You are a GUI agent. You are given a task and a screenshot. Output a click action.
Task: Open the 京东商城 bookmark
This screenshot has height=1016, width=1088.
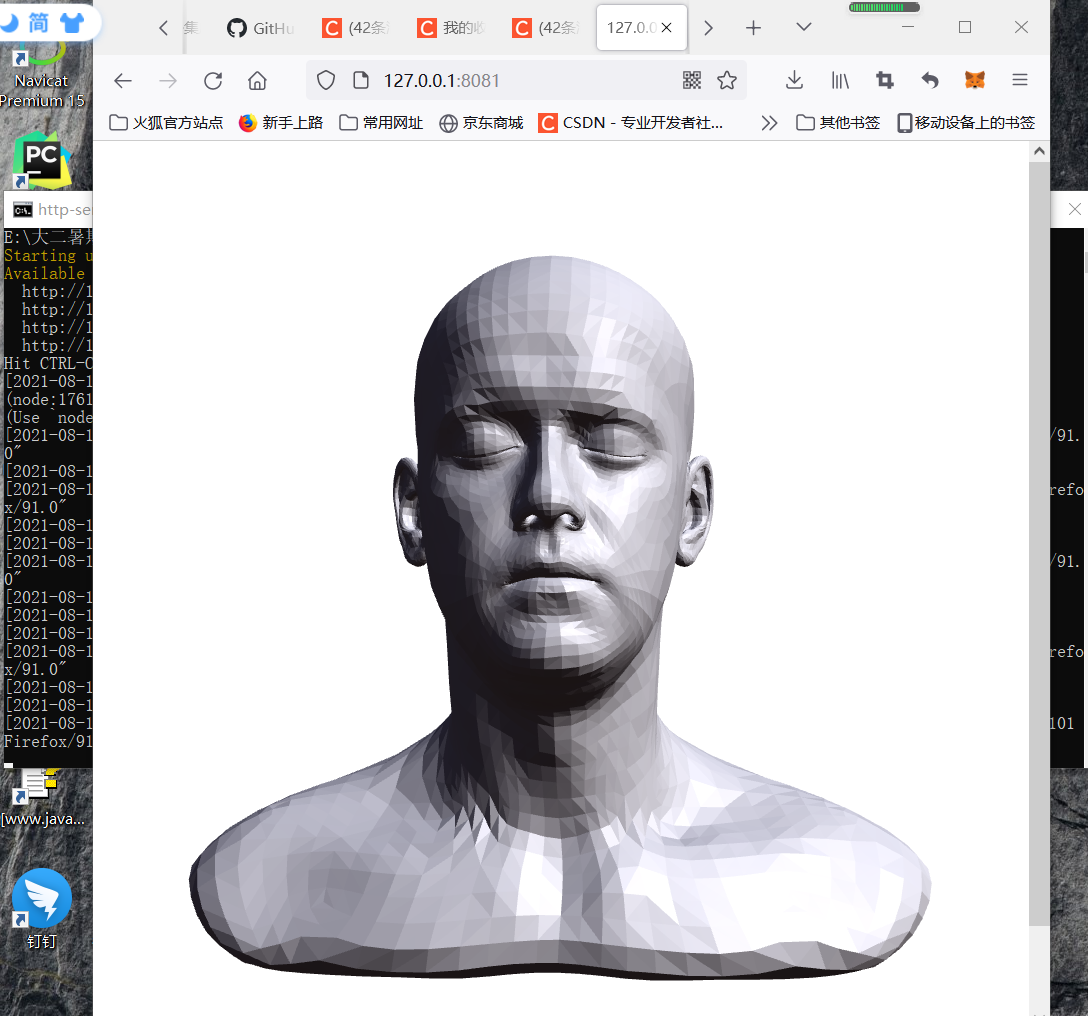pos(482,123)
